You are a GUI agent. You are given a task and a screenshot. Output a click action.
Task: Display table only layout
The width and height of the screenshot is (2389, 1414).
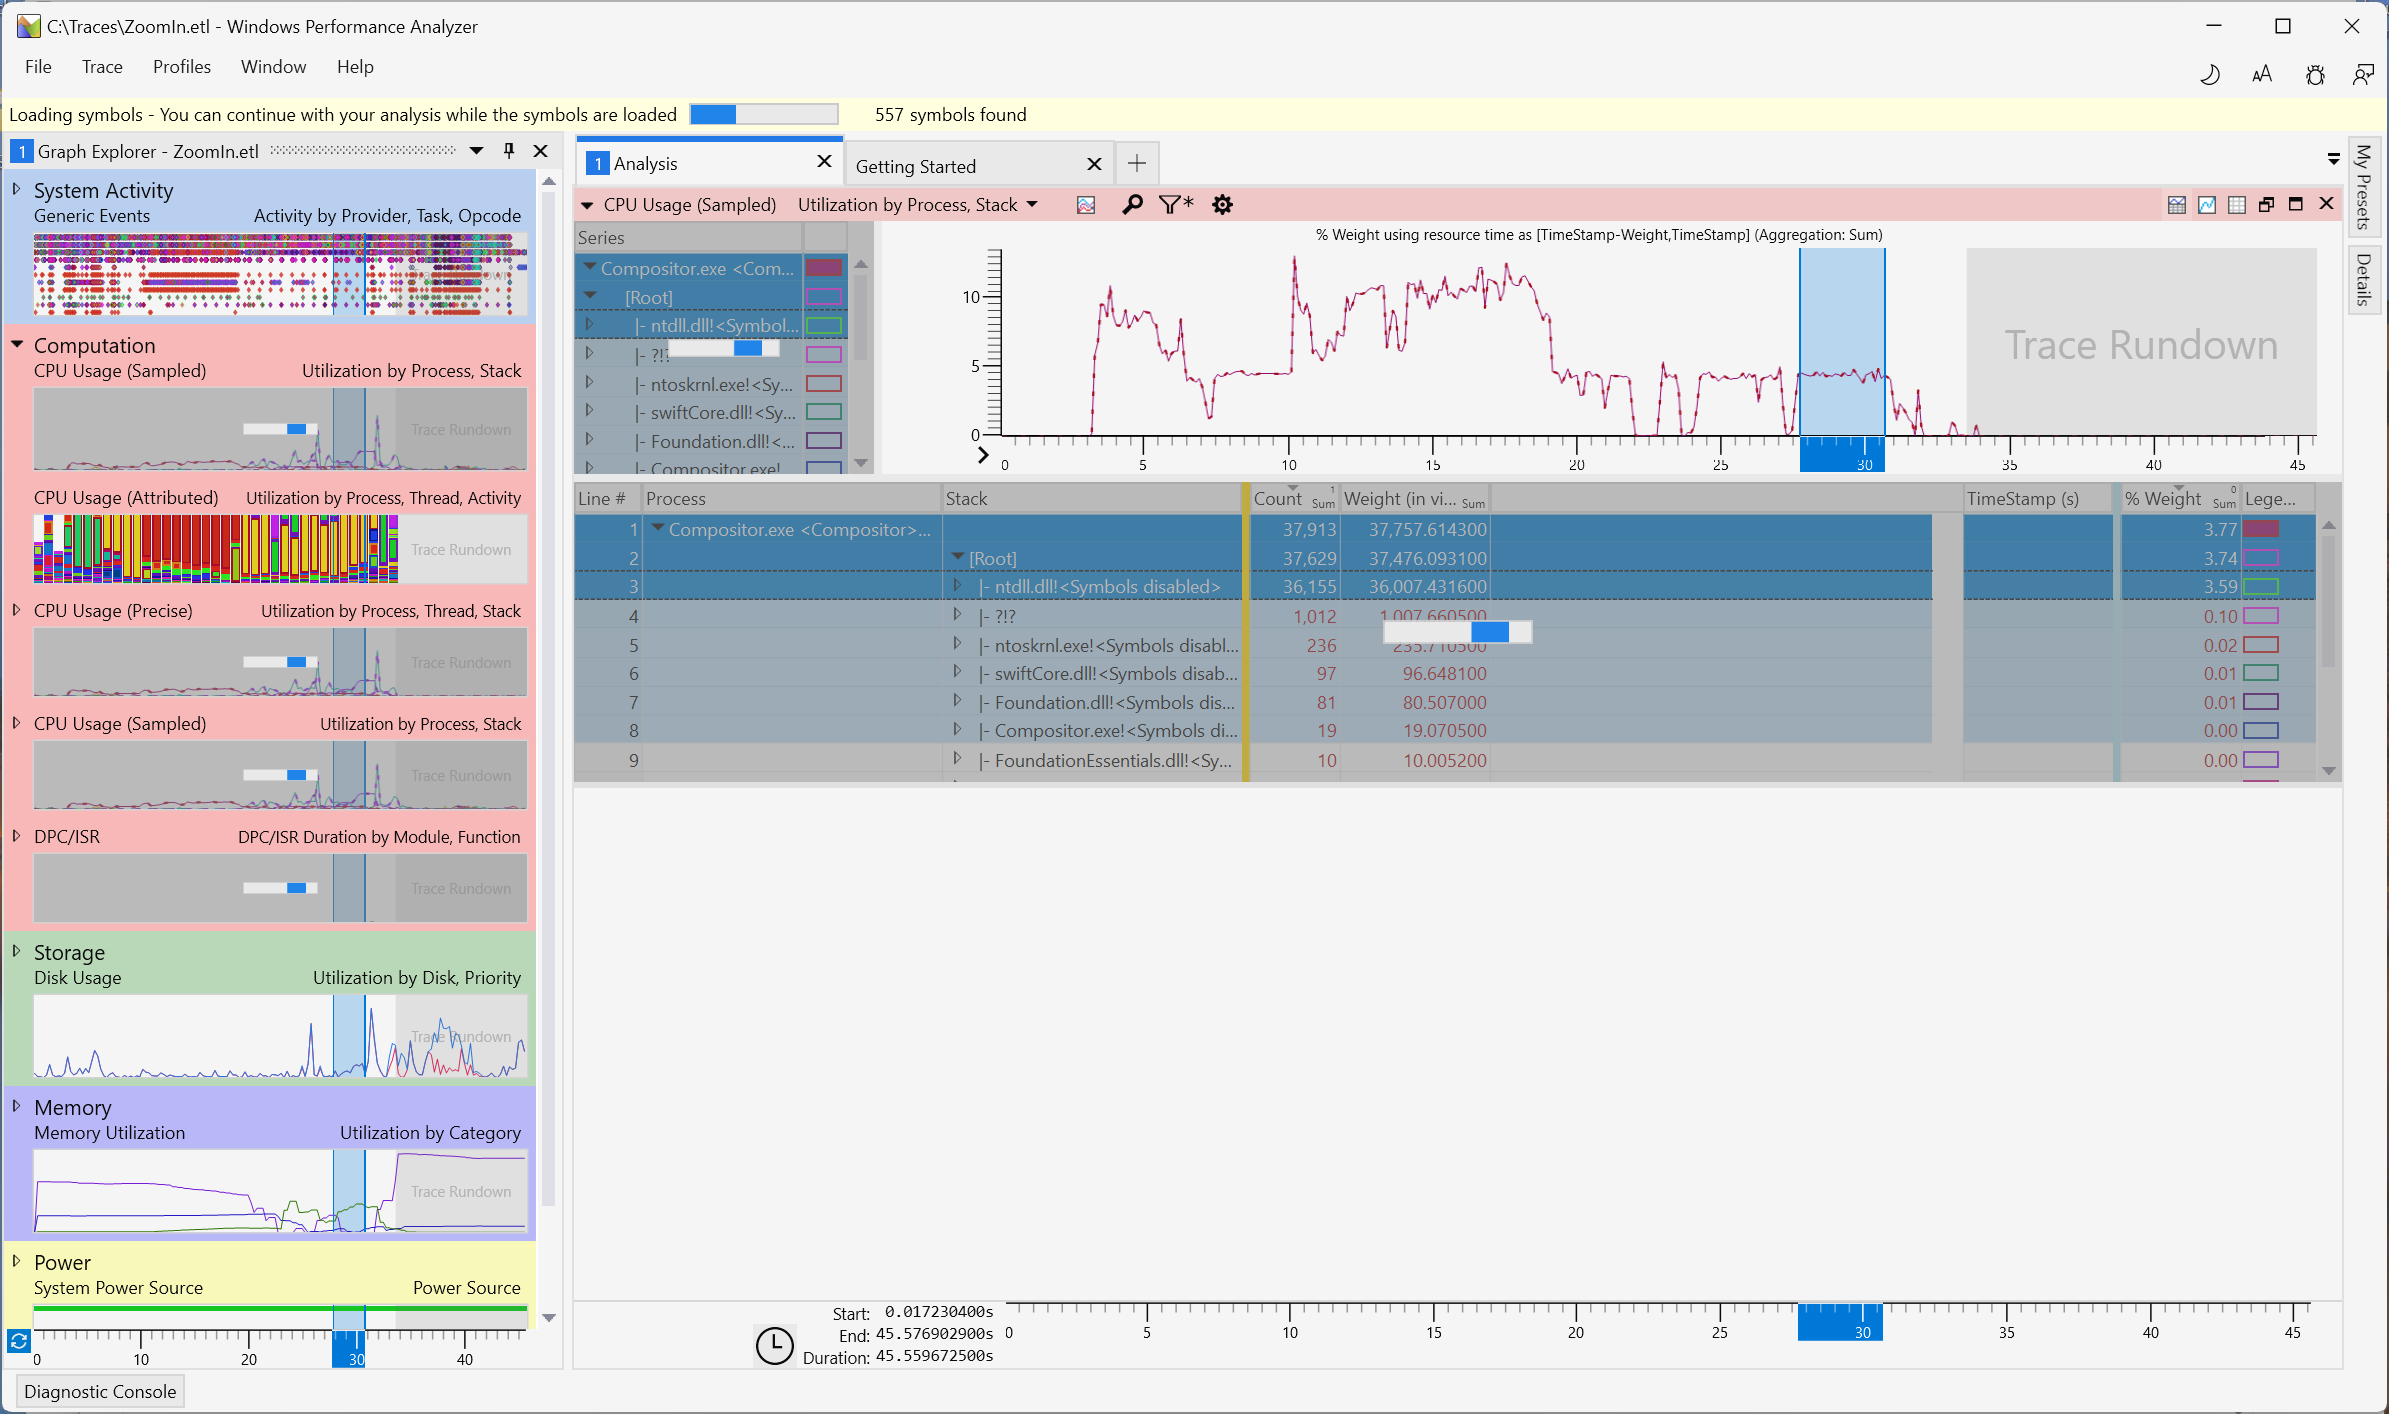2237,205
